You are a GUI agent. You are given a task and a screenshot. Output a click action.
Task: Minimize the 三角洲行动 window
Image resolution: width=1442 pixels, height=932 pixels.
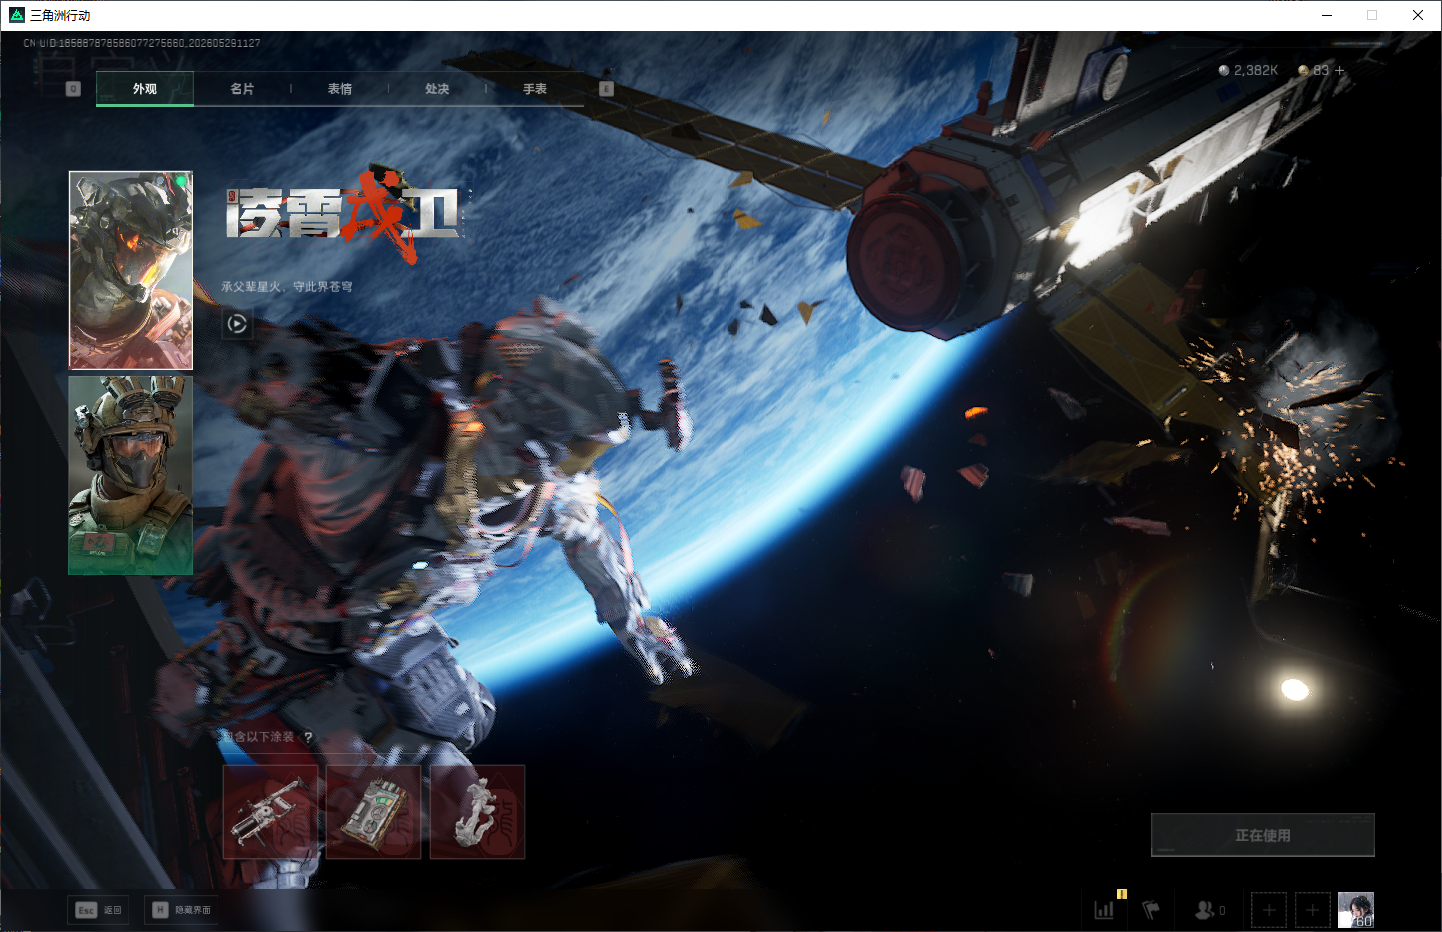[1327, 15]
